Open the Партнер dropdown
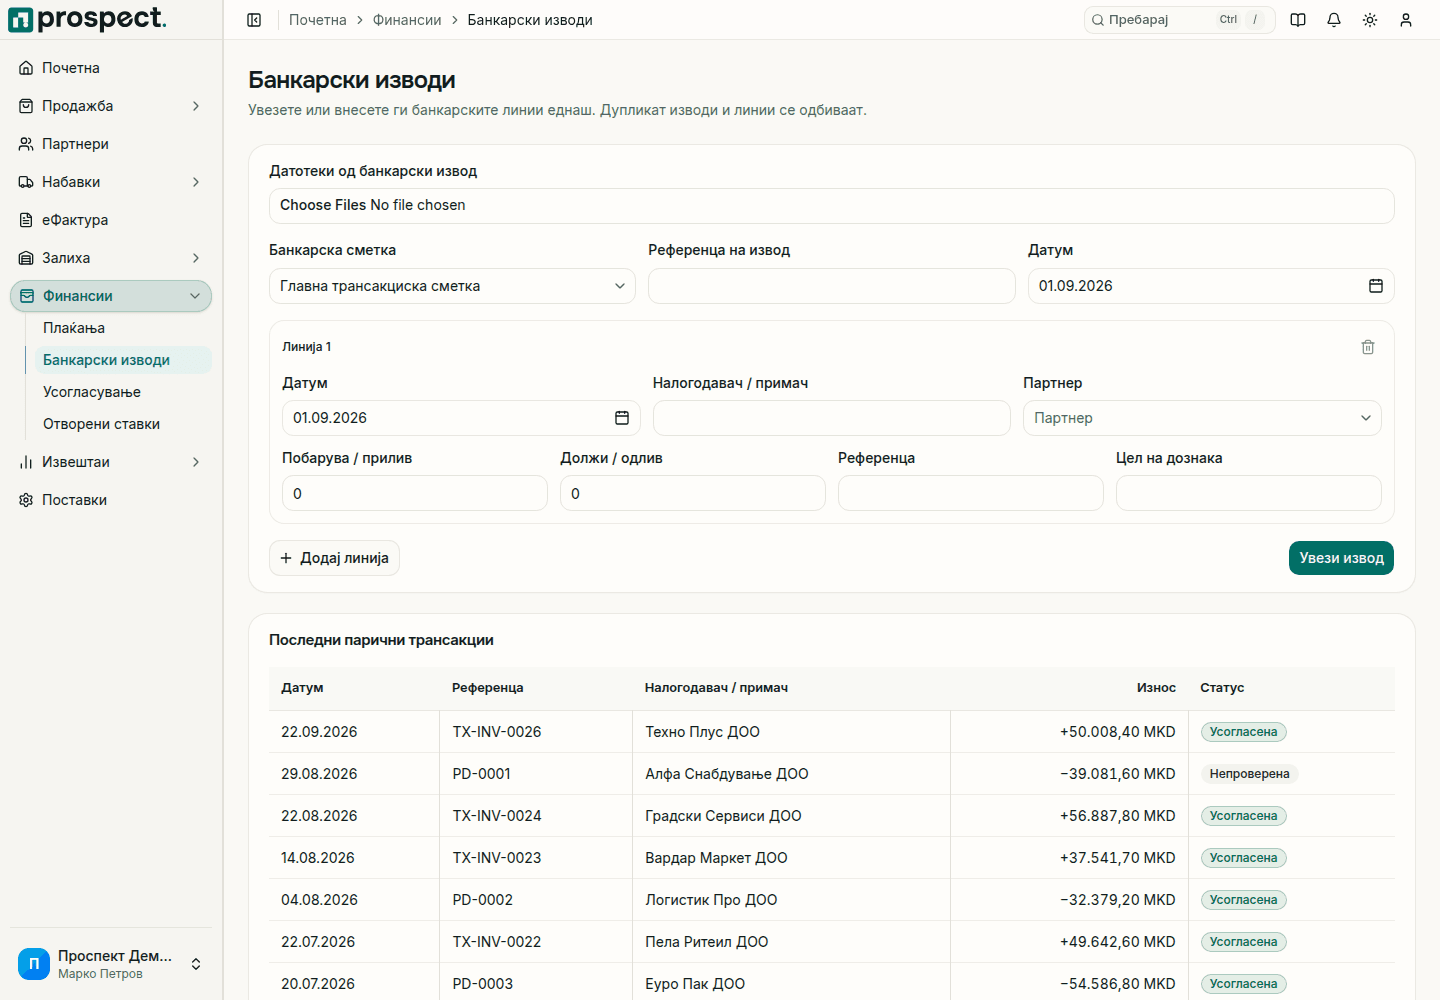The width and height of the screenshot is (1440, 1000). point(1202,418)
